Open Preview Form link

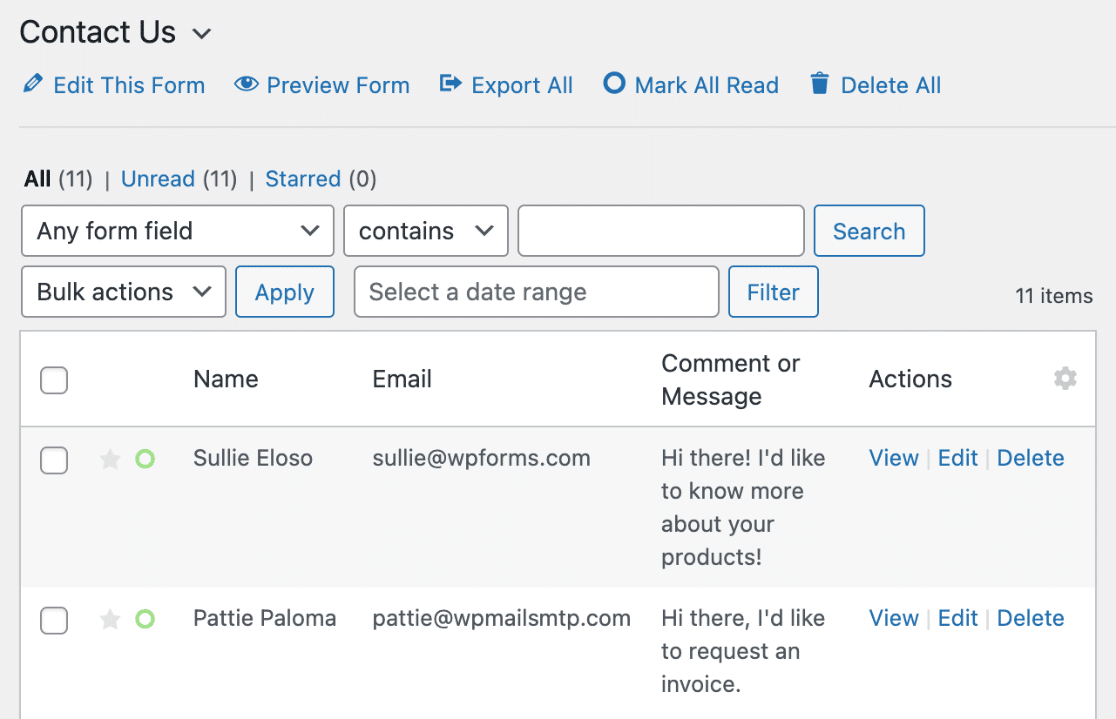(x=338, y=85)
